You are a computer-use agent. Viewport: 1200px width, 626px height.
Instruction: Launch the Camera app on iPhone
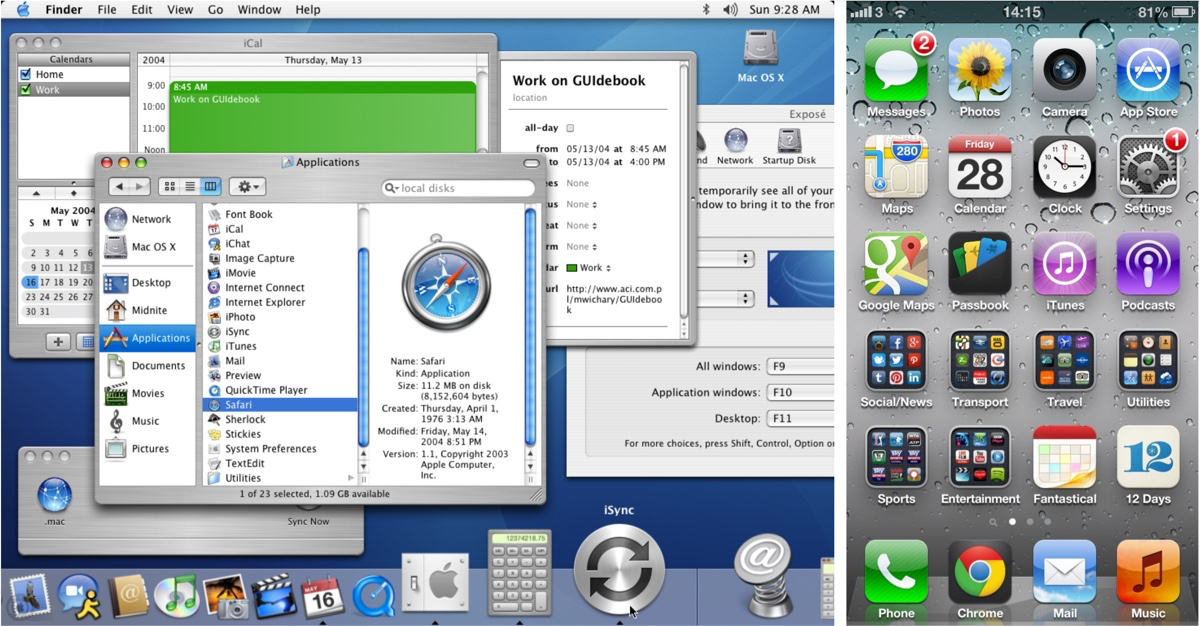(x=1064, y=70)
